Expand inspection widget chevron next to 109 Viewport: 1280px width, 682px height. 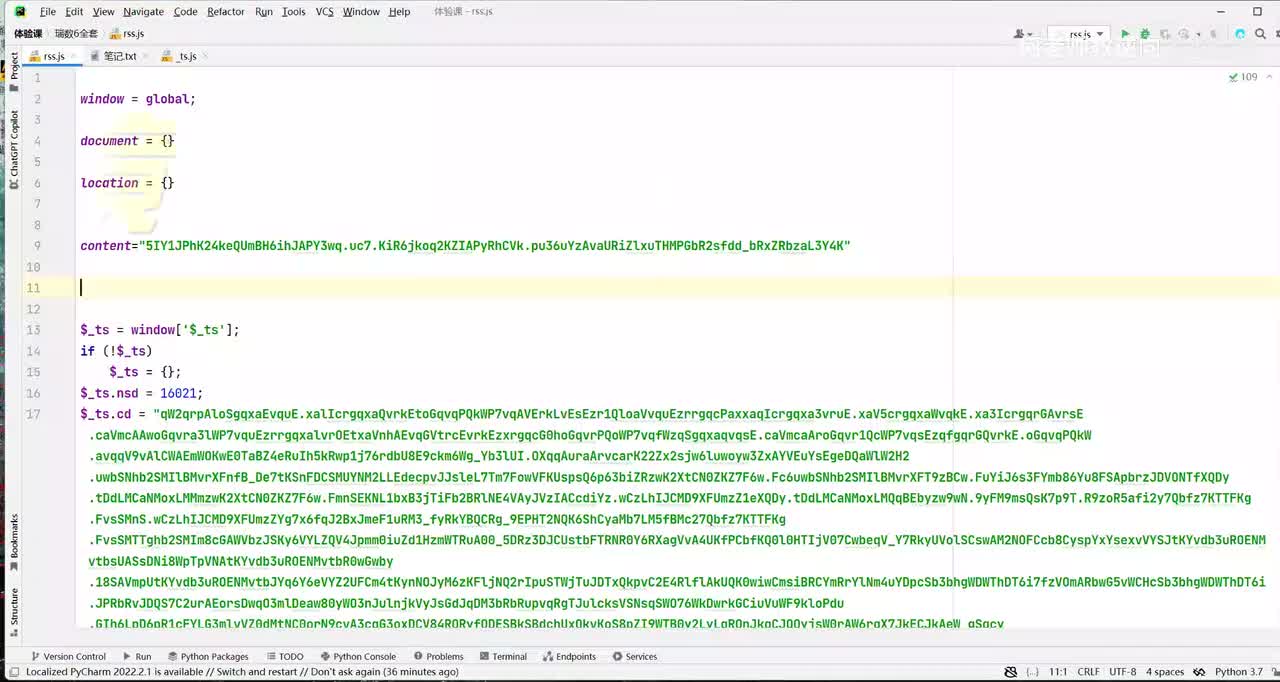(1268, 77)
